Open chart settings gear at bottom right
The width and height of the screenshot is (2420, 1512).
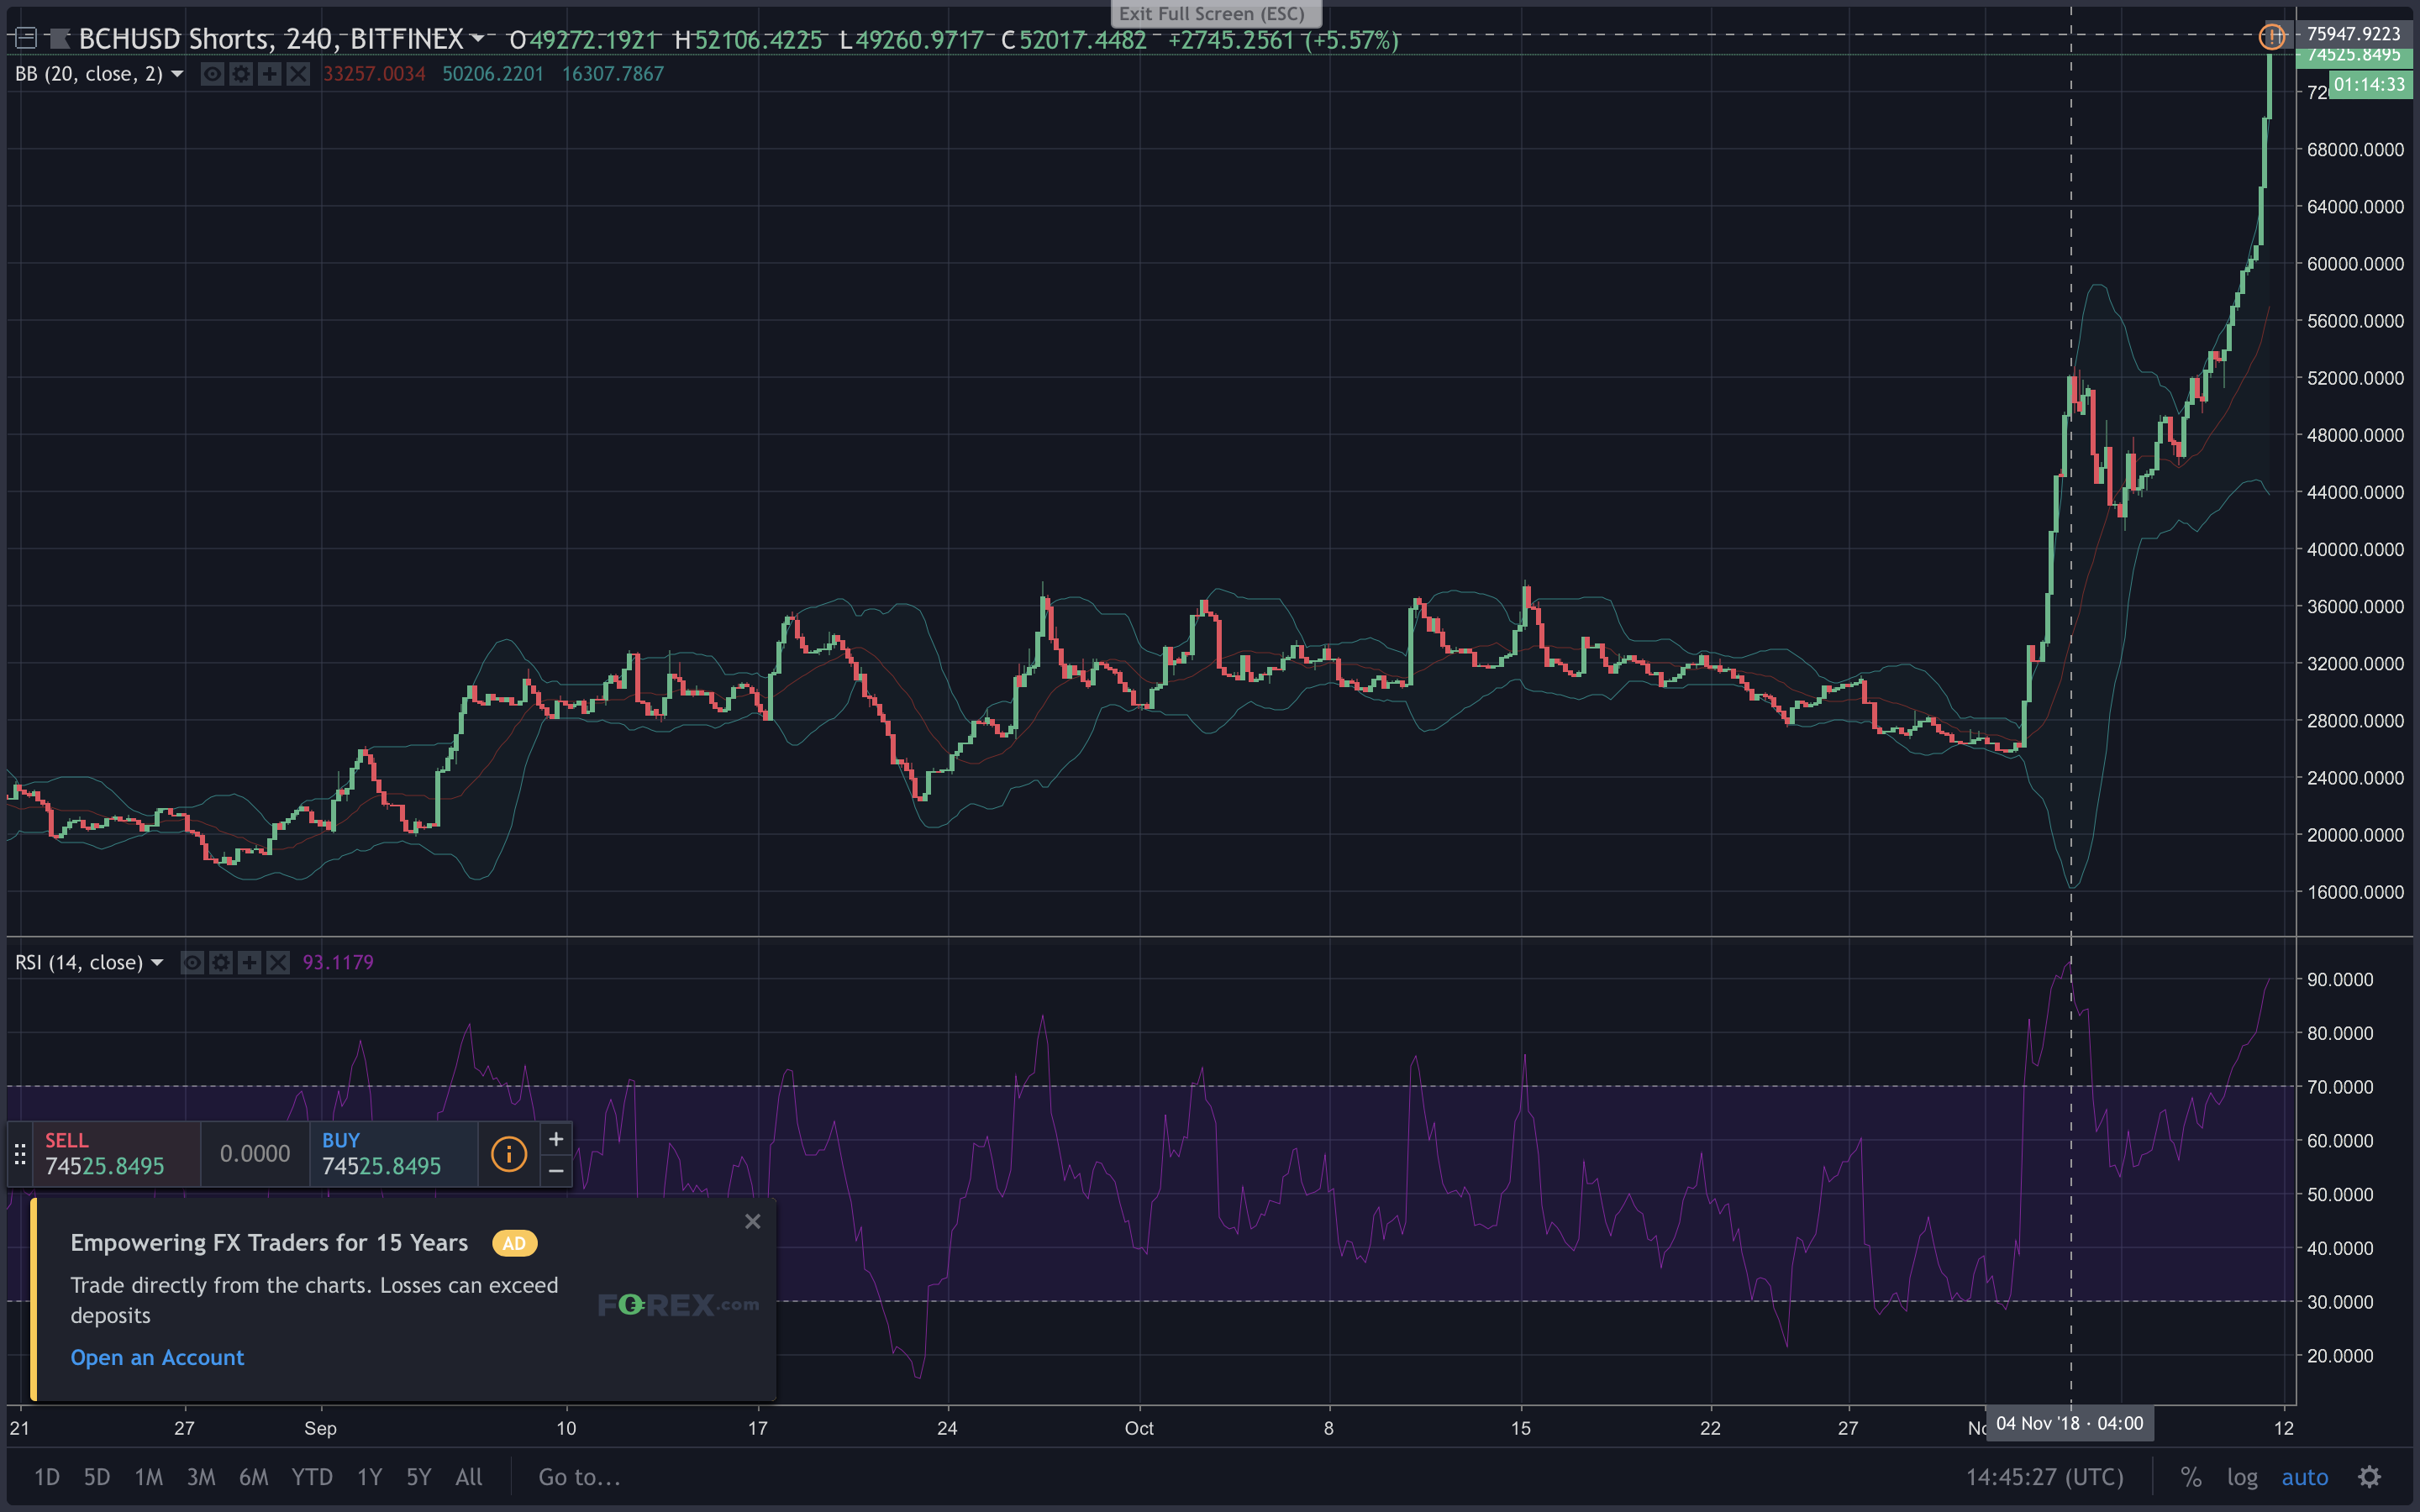point(2369,1477)
